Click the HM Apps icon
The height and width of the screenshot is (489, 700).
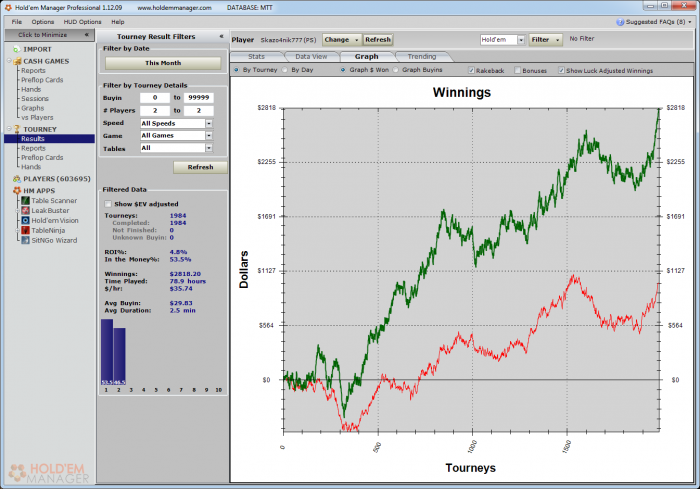coord(17,191)
